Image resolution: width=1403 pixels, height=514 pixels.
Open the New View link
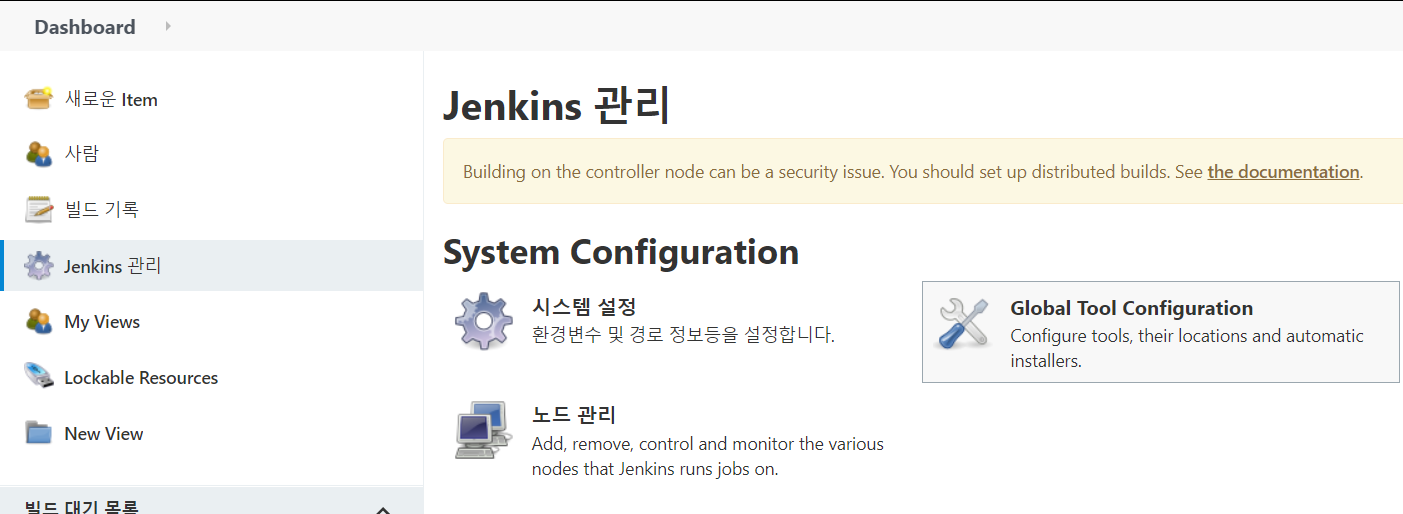(104, 434)
